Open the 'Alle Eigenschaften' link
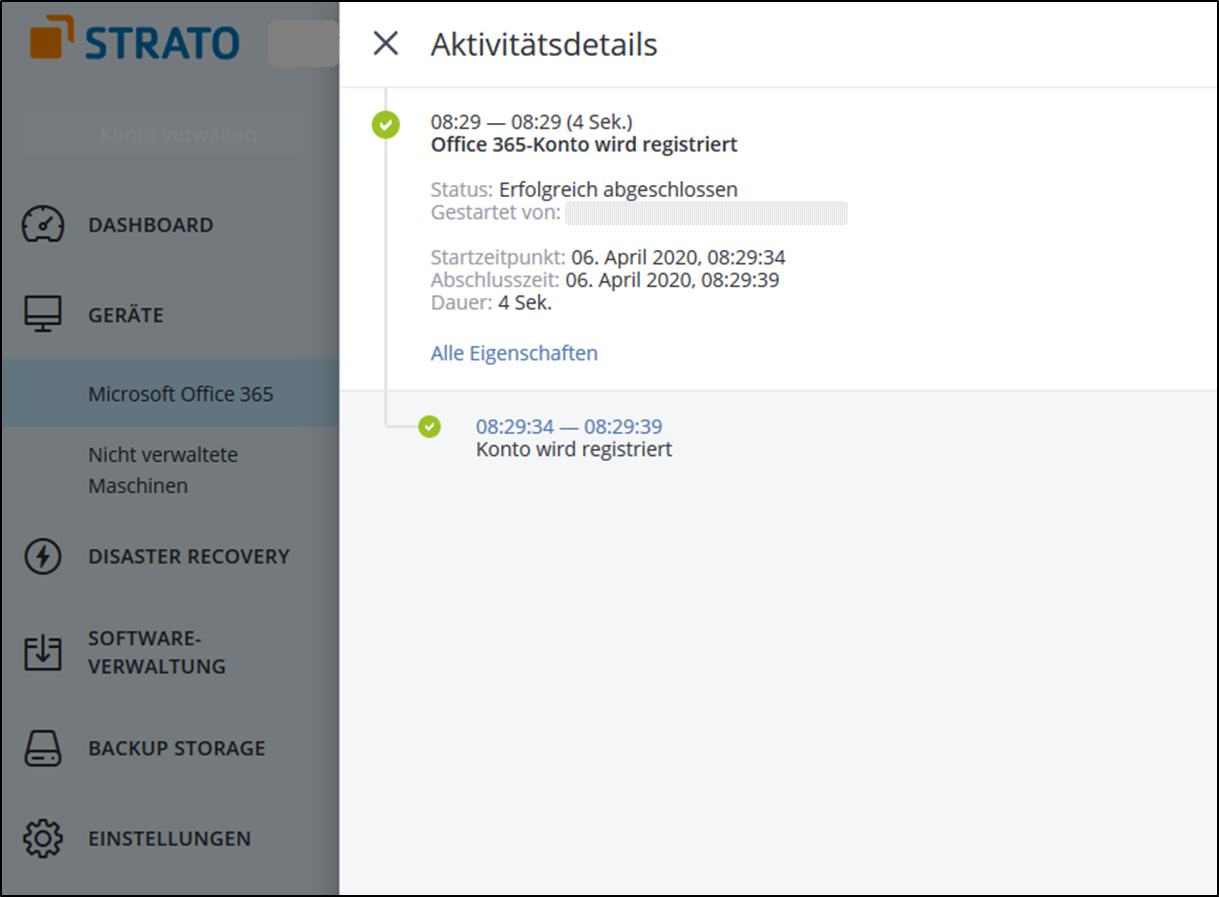 click(x=513, y=353)
